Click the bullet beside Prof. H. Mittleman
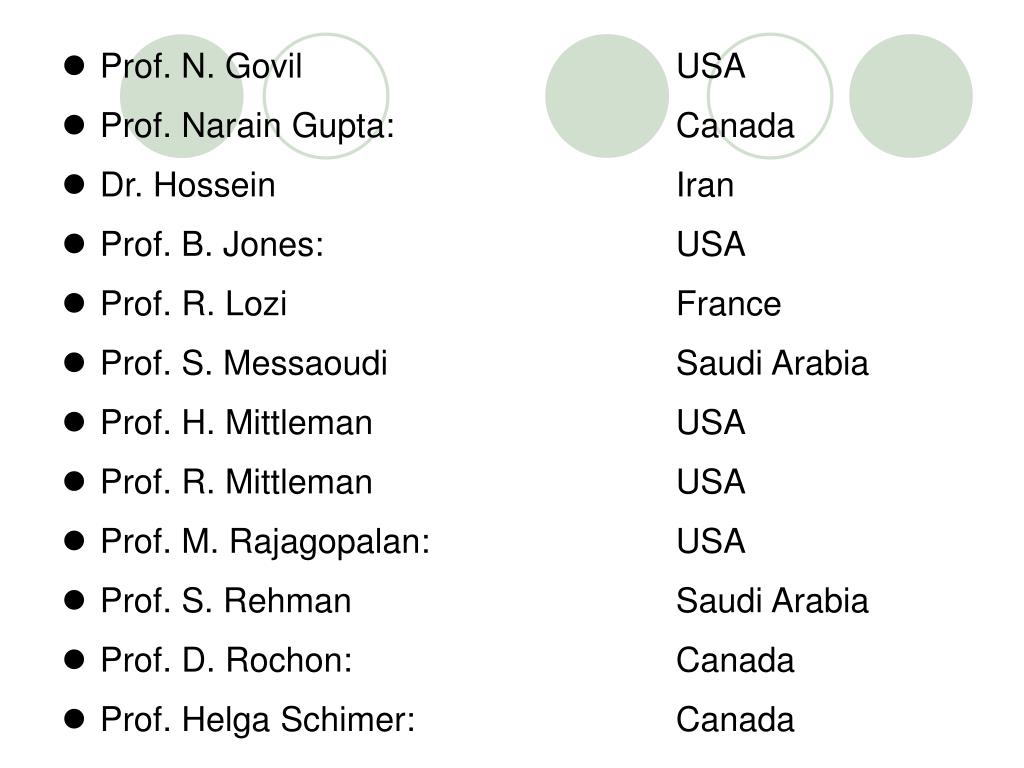Image resolution: width=1024 pixels, height=768 pixels. [x=74, y=422]
